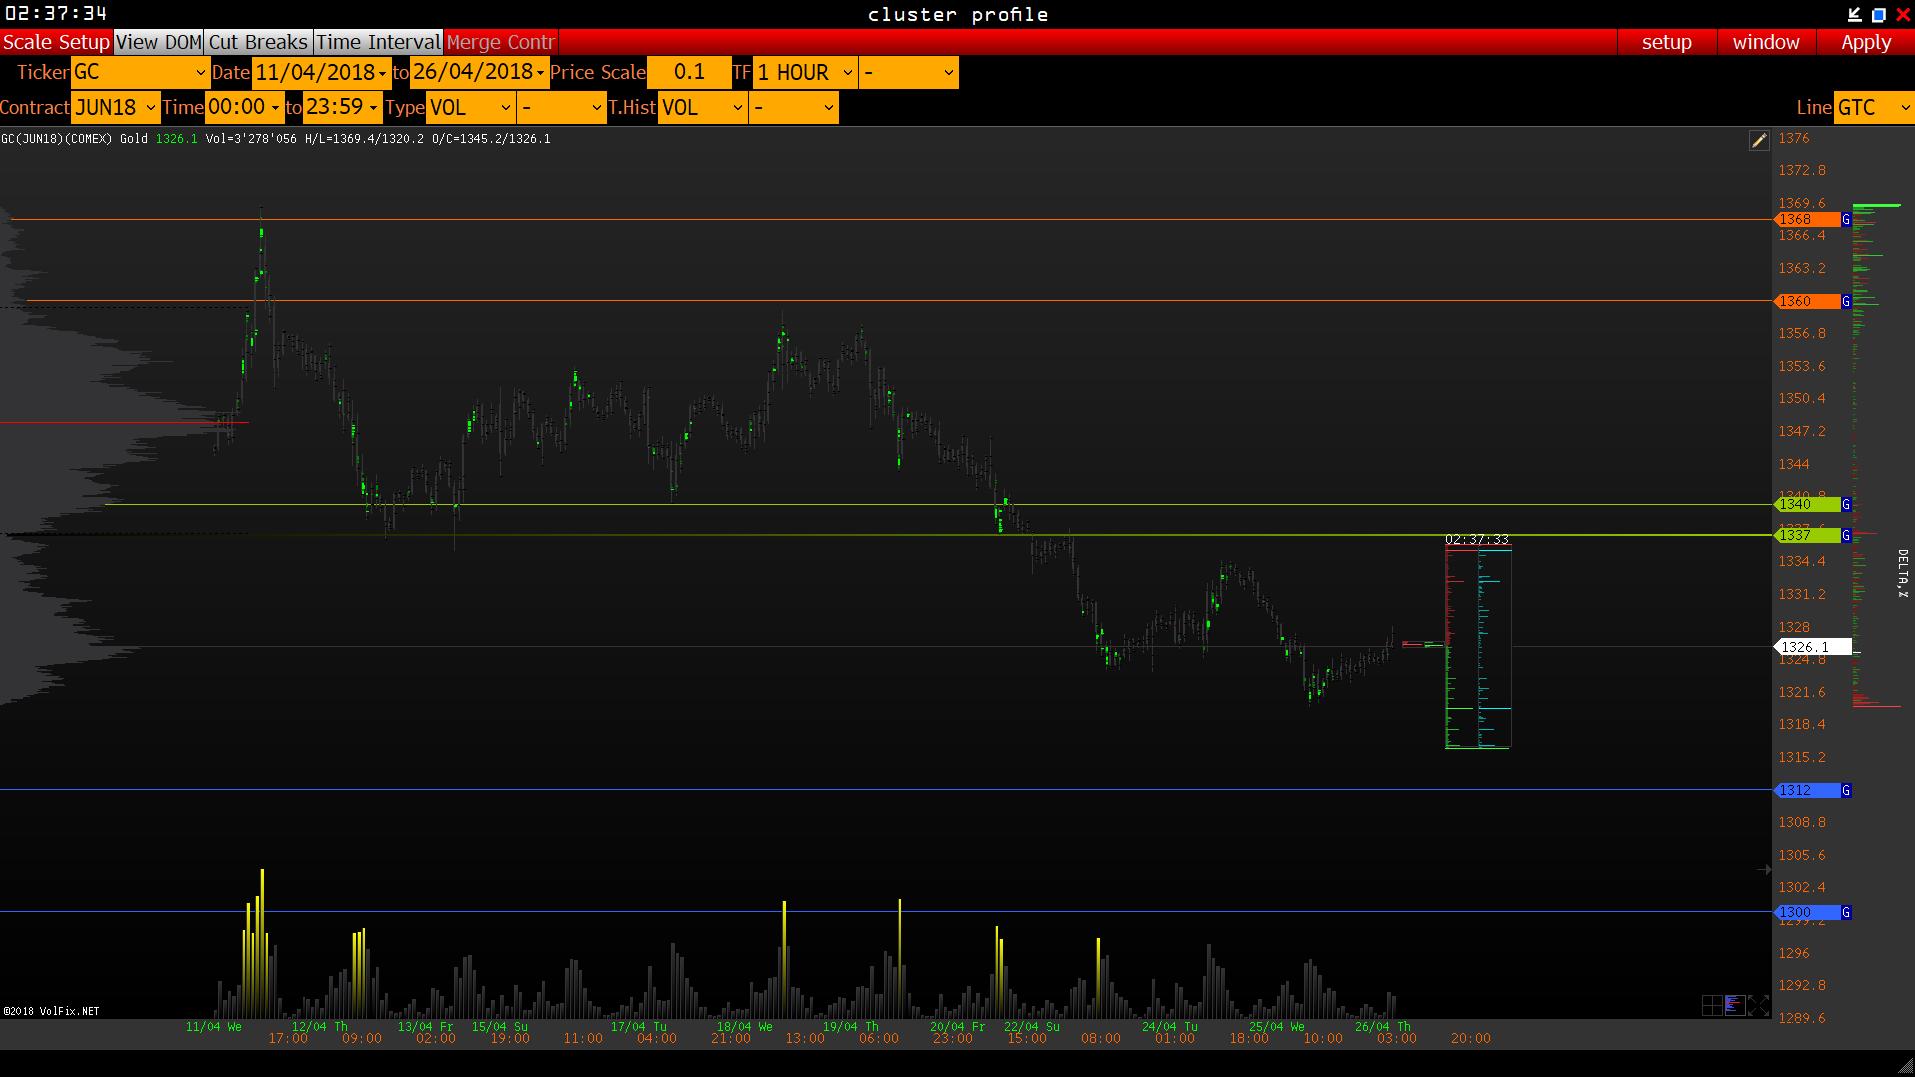This screenshot has height=1077, width=1915.
Task: Click the G marker on 1312 level
Action: pos(1846,790)
